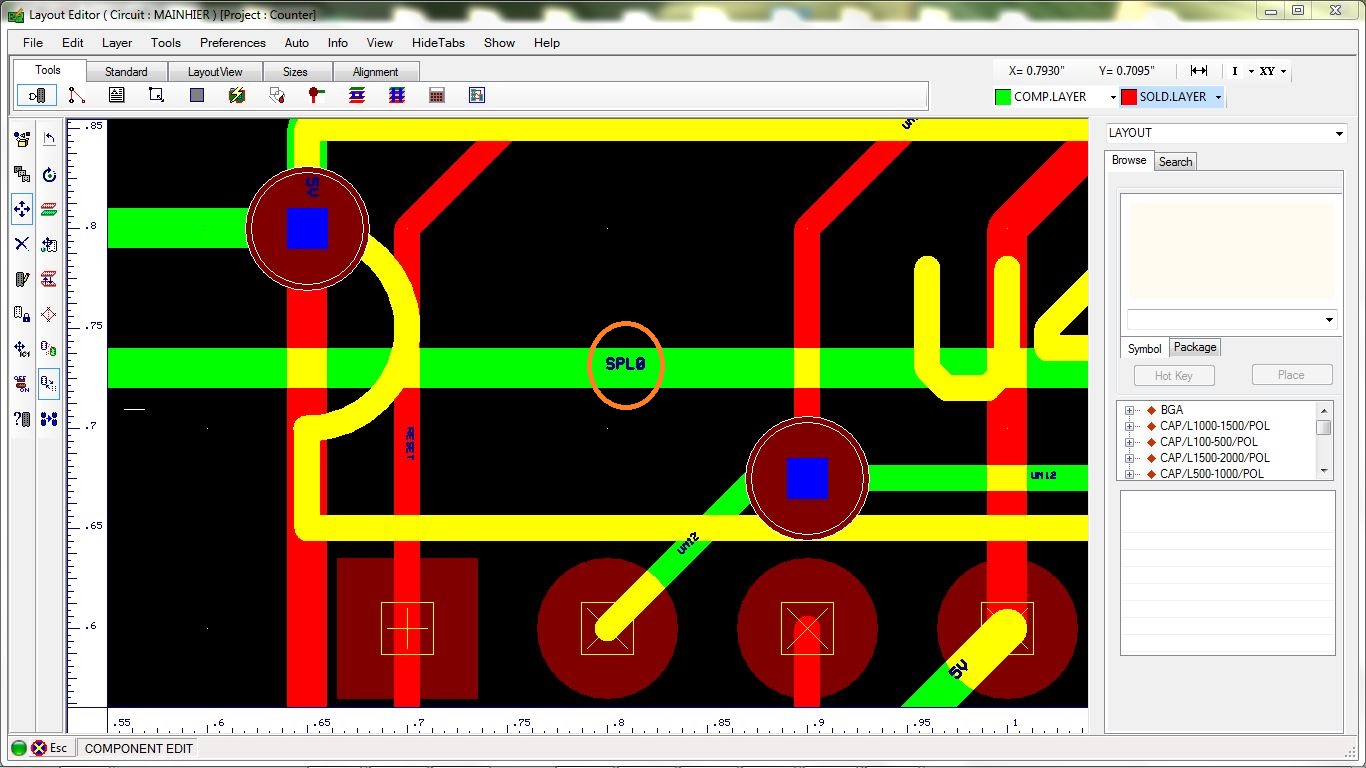Select the four-arrow move component tool
Screen dimensions: 1366x768
click(22, 209)
